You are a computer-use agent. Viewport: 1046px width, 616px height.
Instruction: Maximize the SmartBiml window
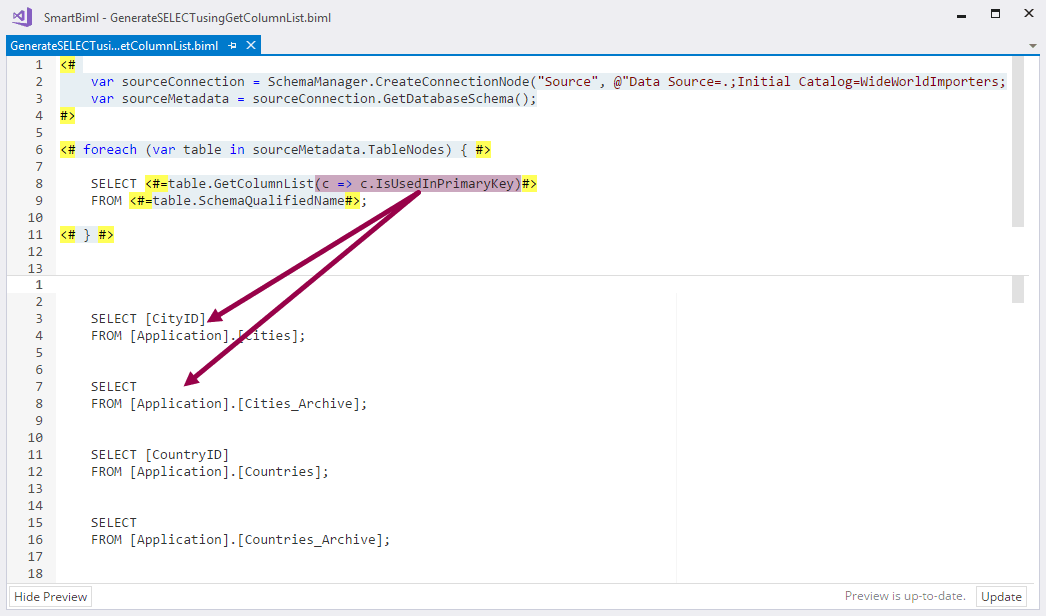995,14
